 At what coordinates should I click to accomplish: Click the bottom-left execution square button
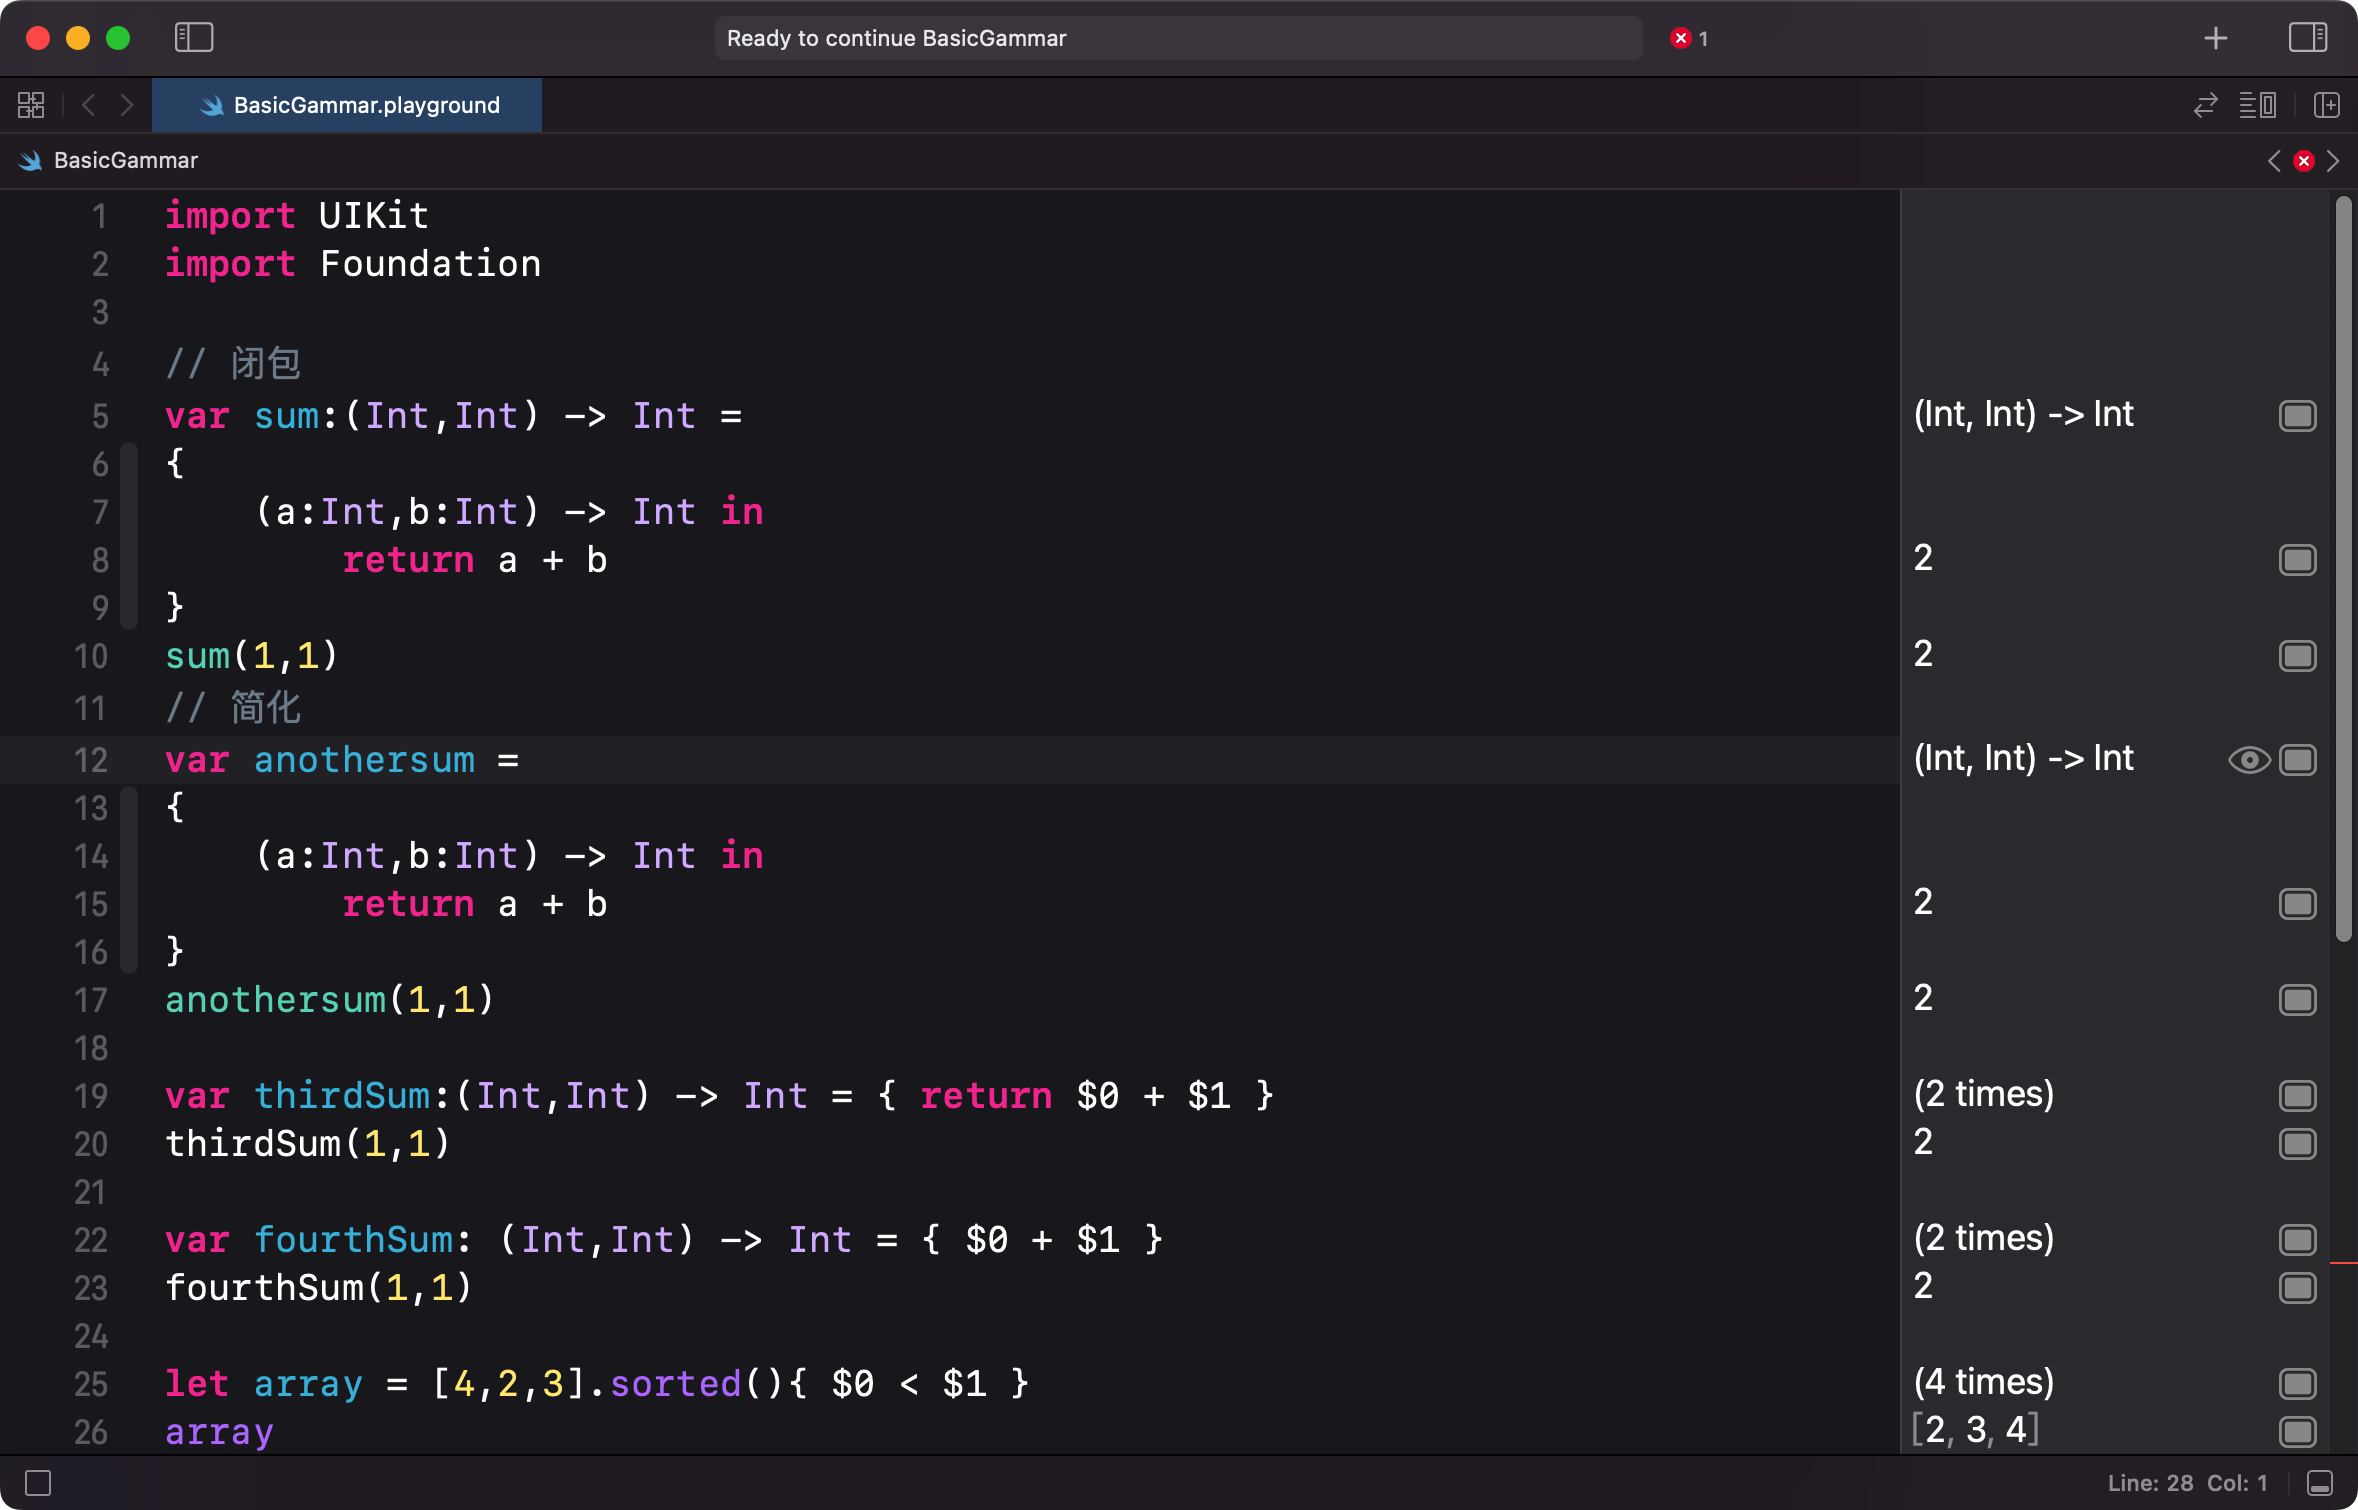point(38,1483)
